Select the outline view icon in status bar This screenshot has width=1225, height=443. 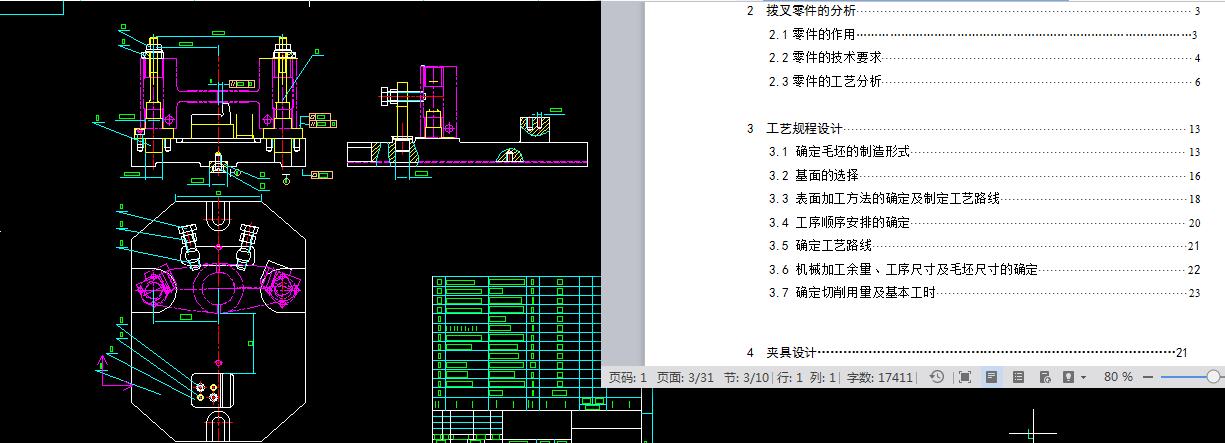point(1018,377)
